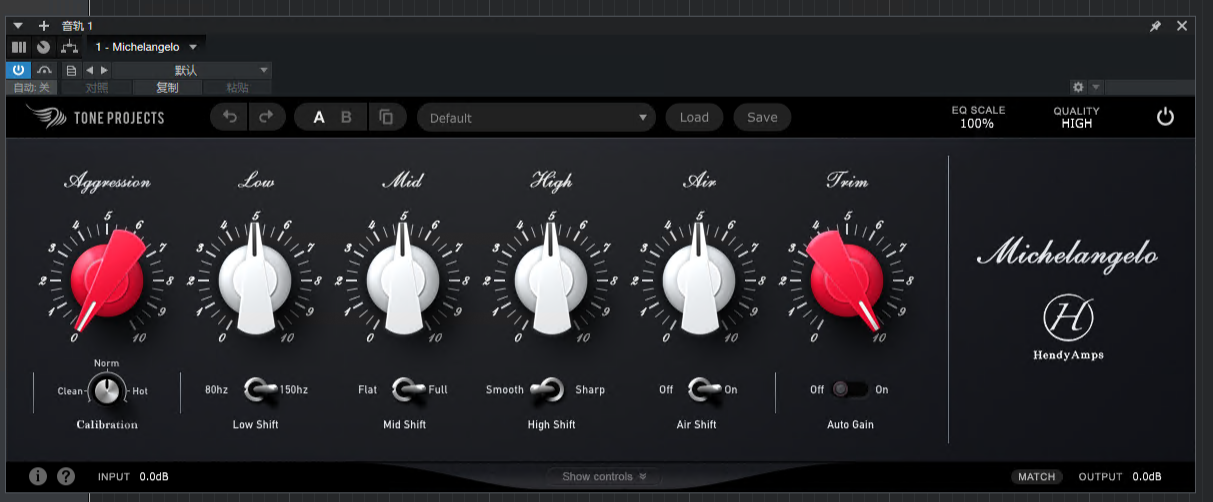Switch to state B
The width and height of the screenshot is (1213, 502).
pyautogui.click(x=346, y=117)
